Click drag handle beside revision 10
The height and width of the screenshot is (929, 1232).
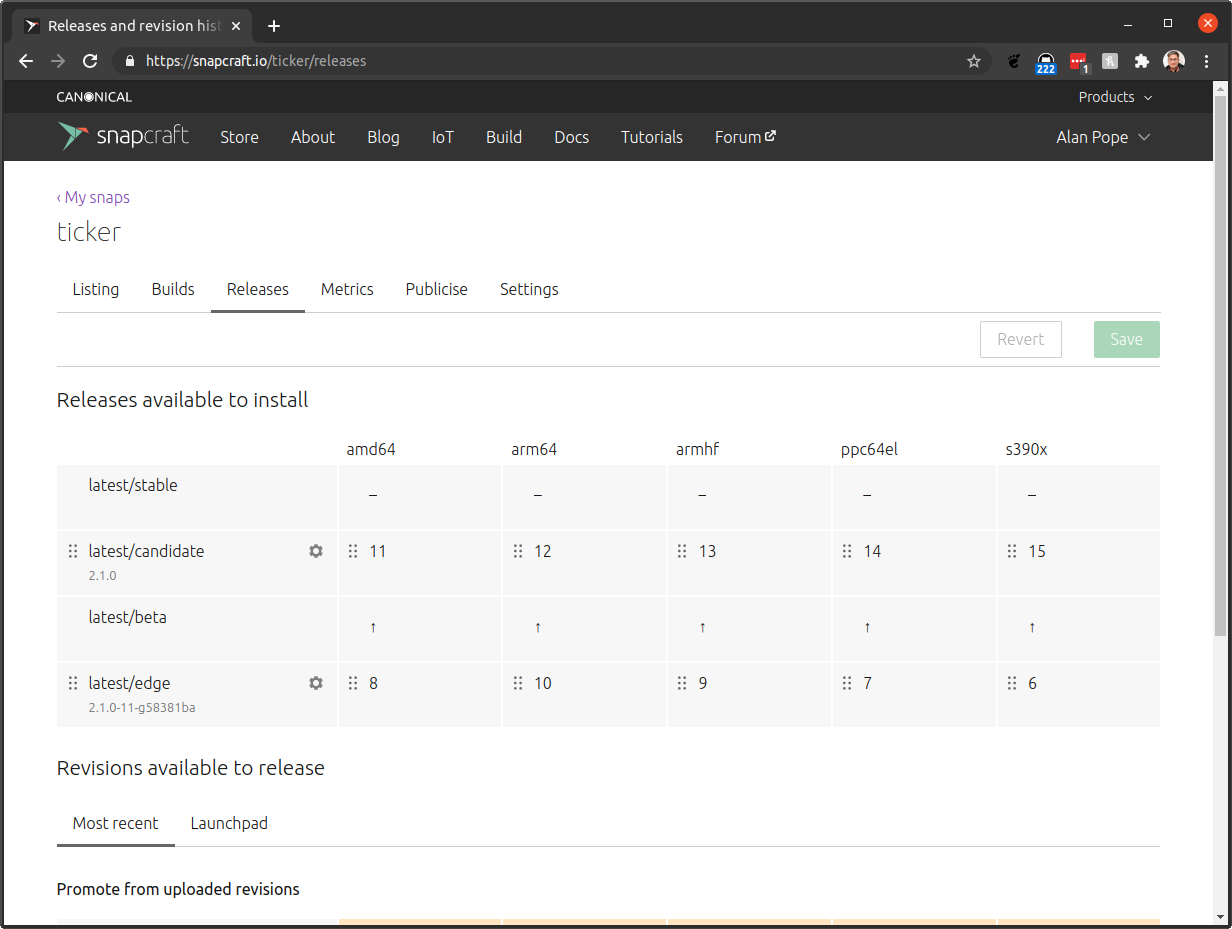coord(518,683)
